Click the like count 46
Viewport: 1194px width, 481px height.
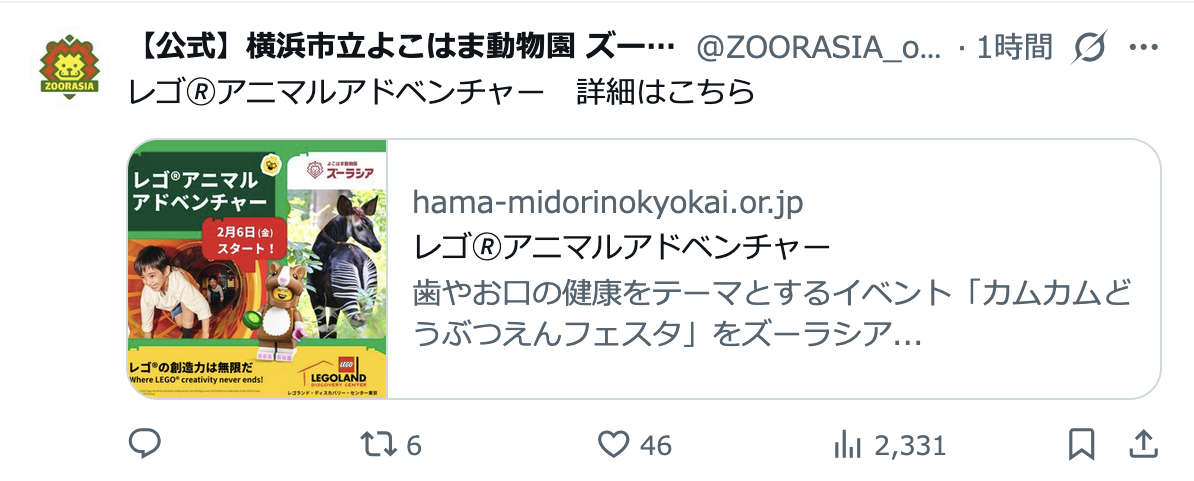tap(656, 445)
